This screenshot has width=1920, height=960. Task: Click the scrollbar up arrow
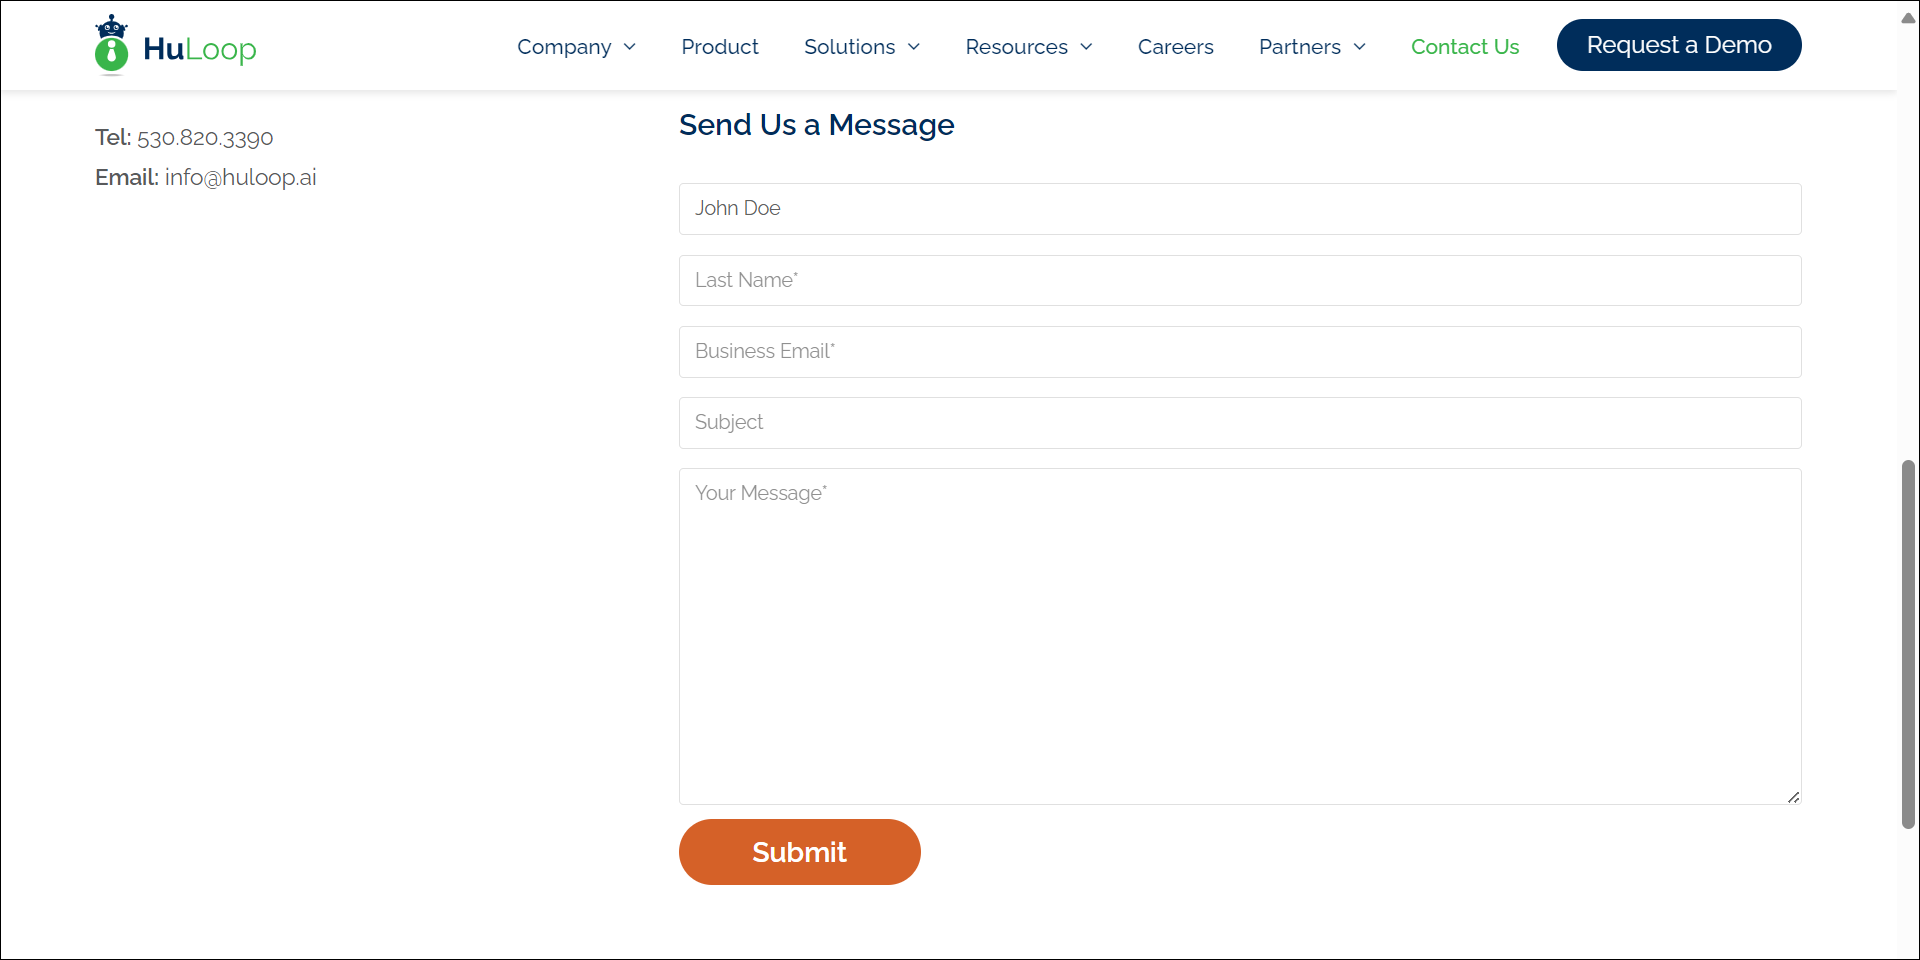[1908, 18]
